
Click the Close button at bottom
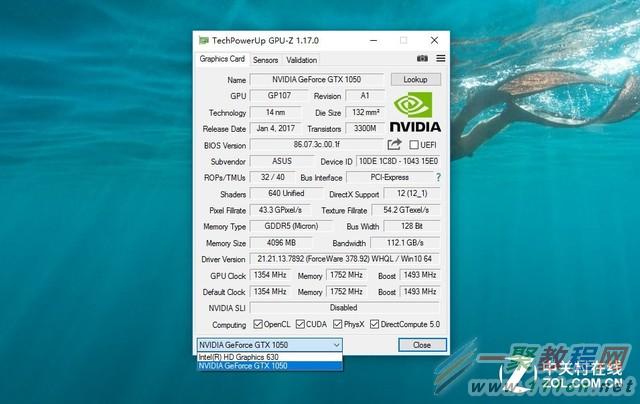point(422,345)
